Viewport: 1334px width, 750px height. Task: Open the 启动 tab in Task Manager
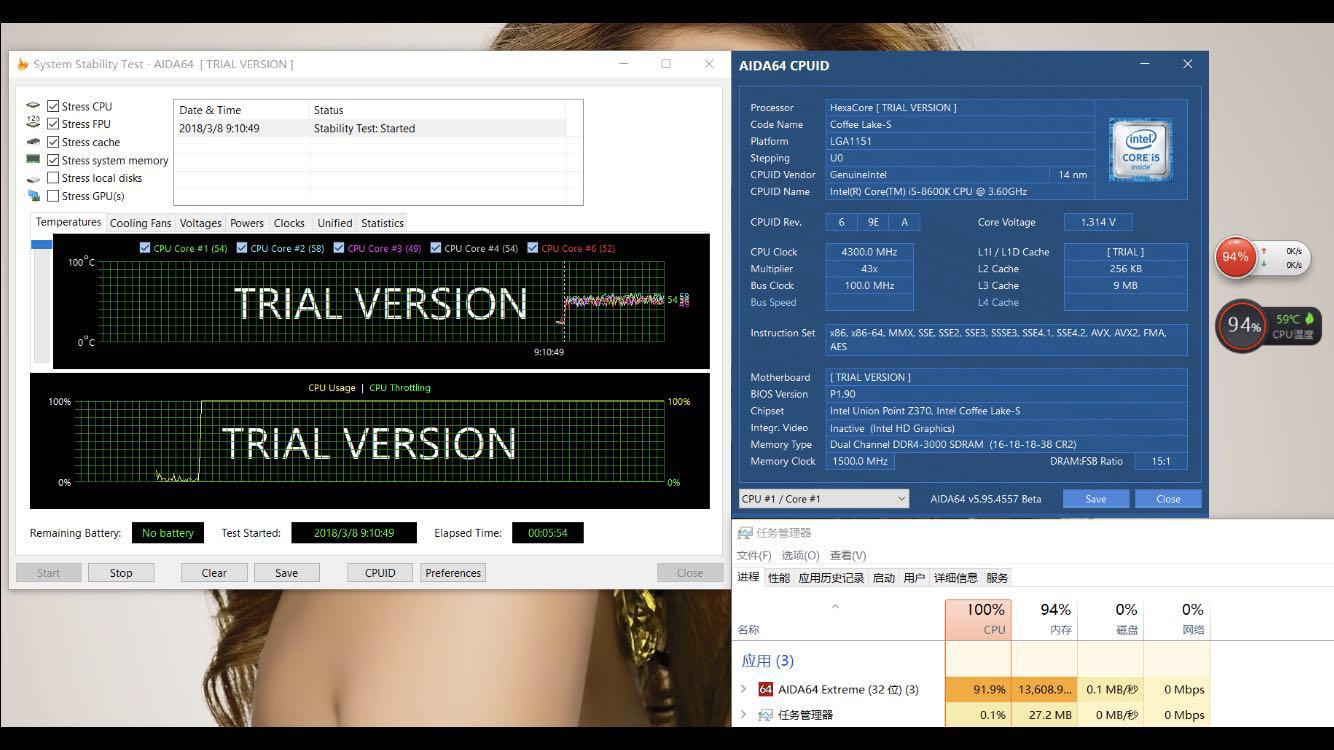coord(884,578)
